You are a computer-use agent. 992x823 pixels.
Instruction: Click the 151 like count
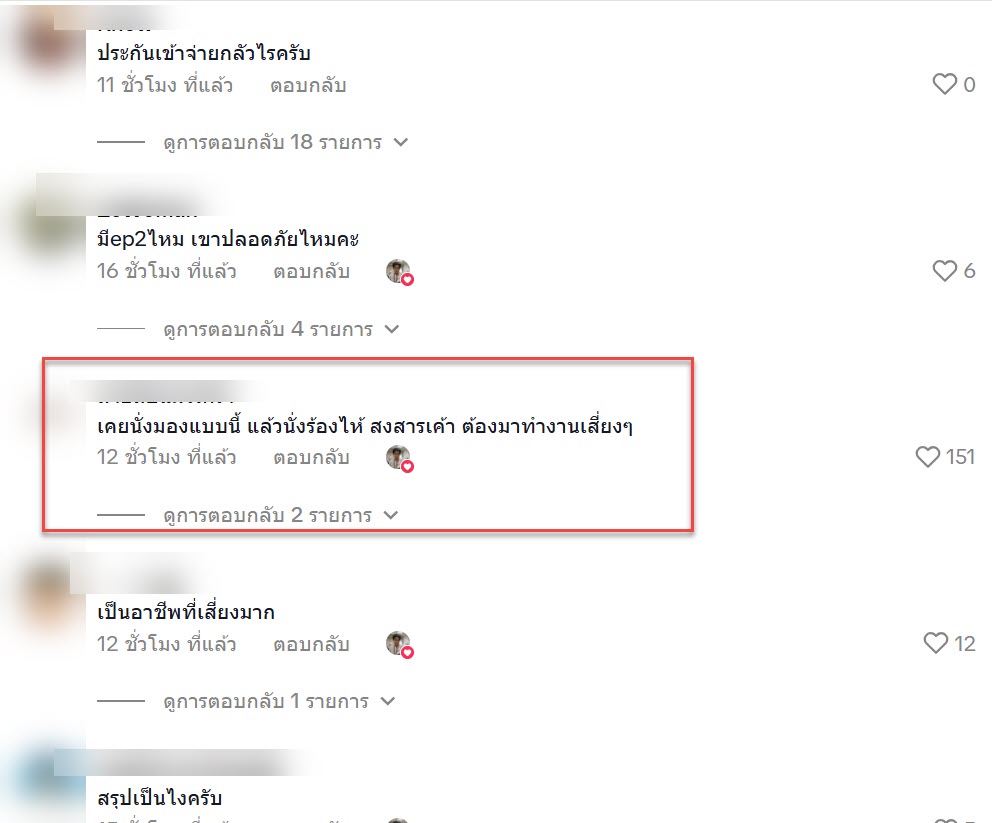(960, 457)
